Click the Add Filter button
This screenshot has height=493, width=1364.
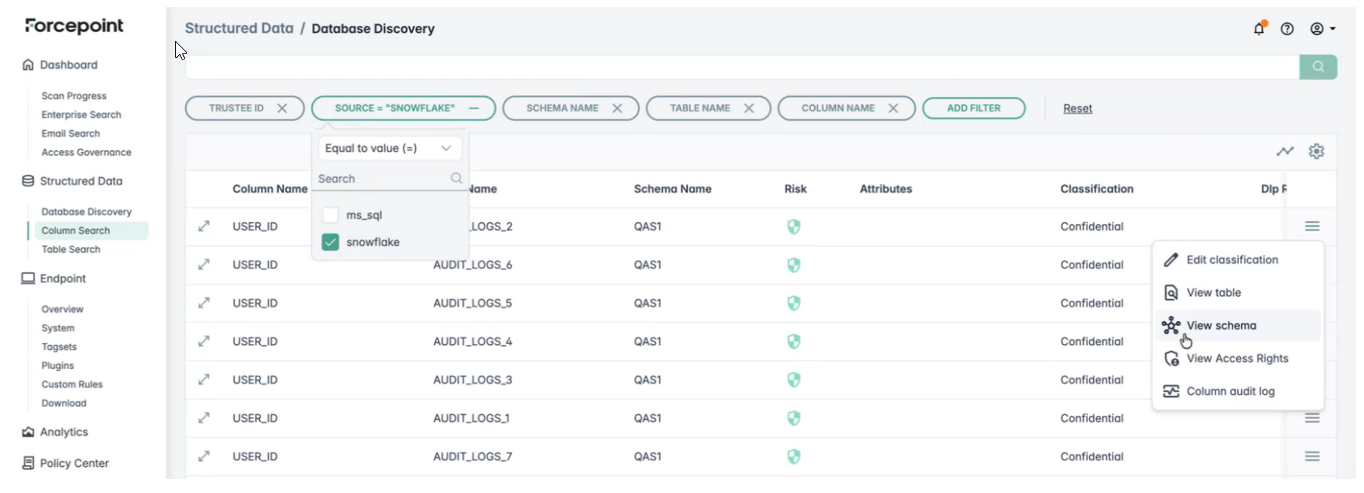(973, 108)
